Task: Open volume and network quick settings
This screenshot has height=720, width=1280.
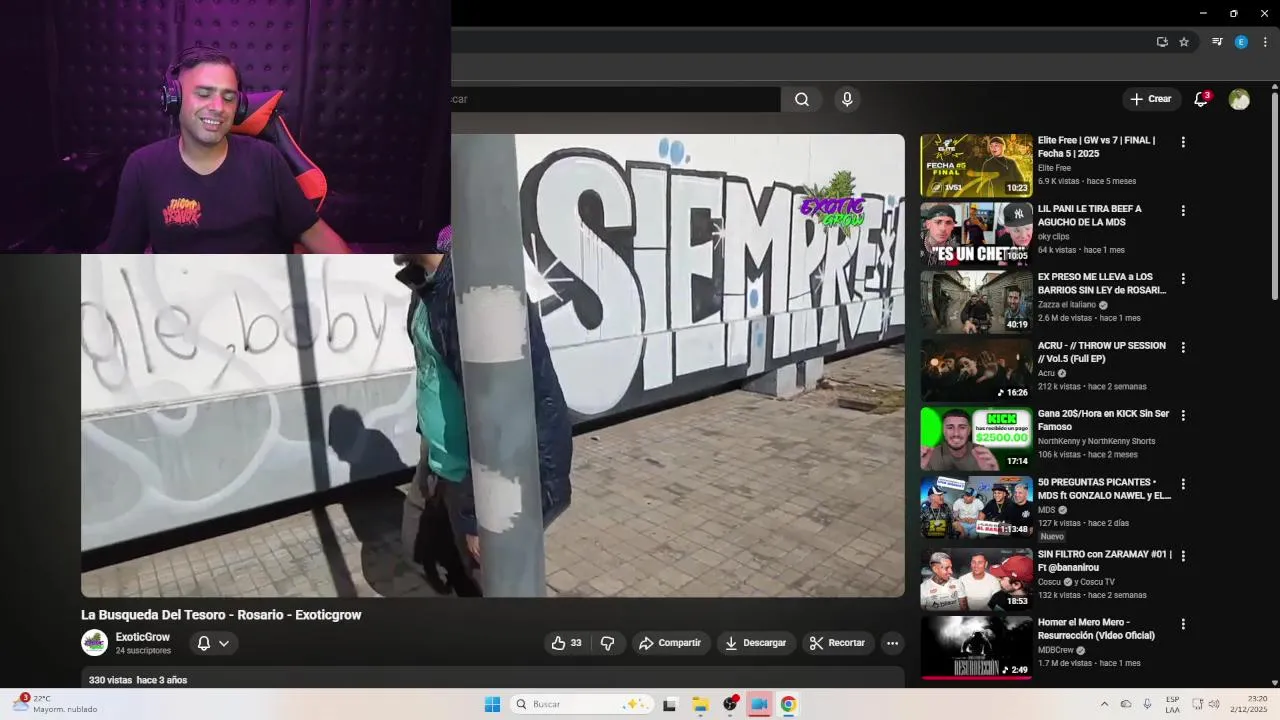Action: [x=1206, y=704]
